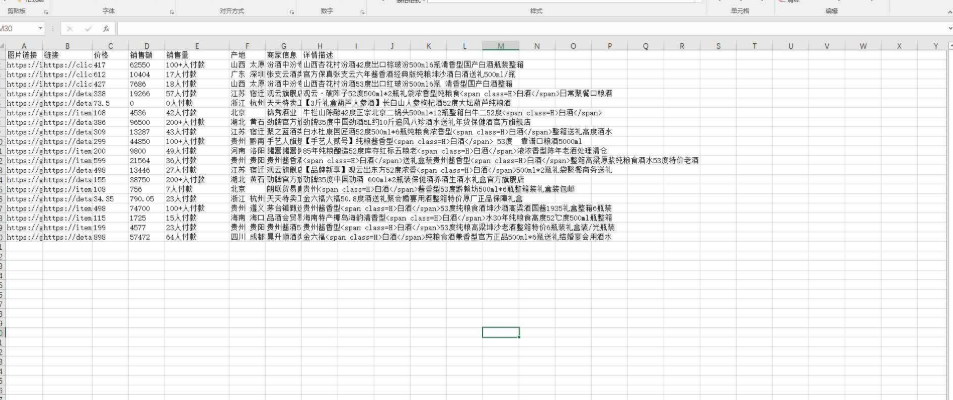The height and width of the screenshot is (400, 953).
Task: Select the sales amount cell 74700
Action: coord(146,209)
